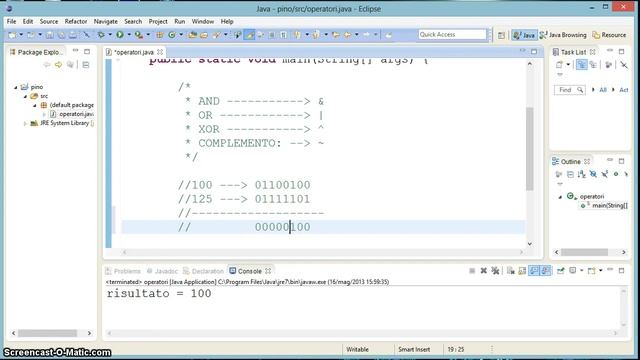Screen dimensions: 640x360
Task: Select operatori class in Outline
Action: 591,196
